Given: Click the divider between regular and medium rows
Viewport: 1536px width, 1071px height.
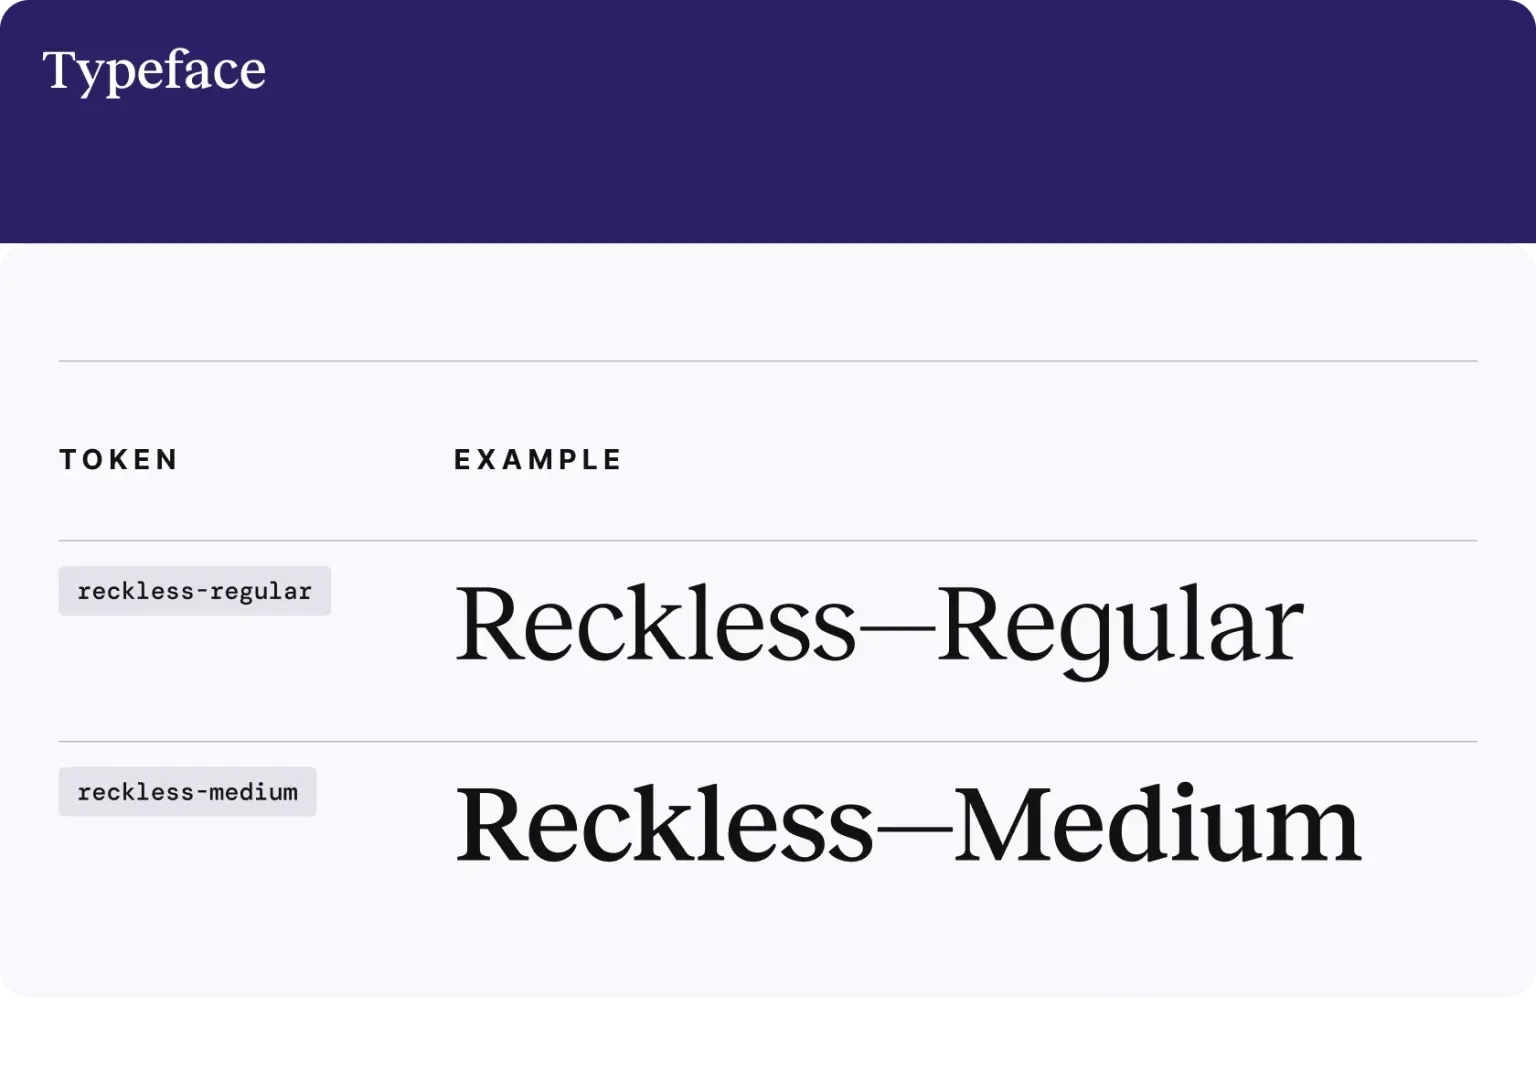Looking at the screenshot, I should [768, 742].
